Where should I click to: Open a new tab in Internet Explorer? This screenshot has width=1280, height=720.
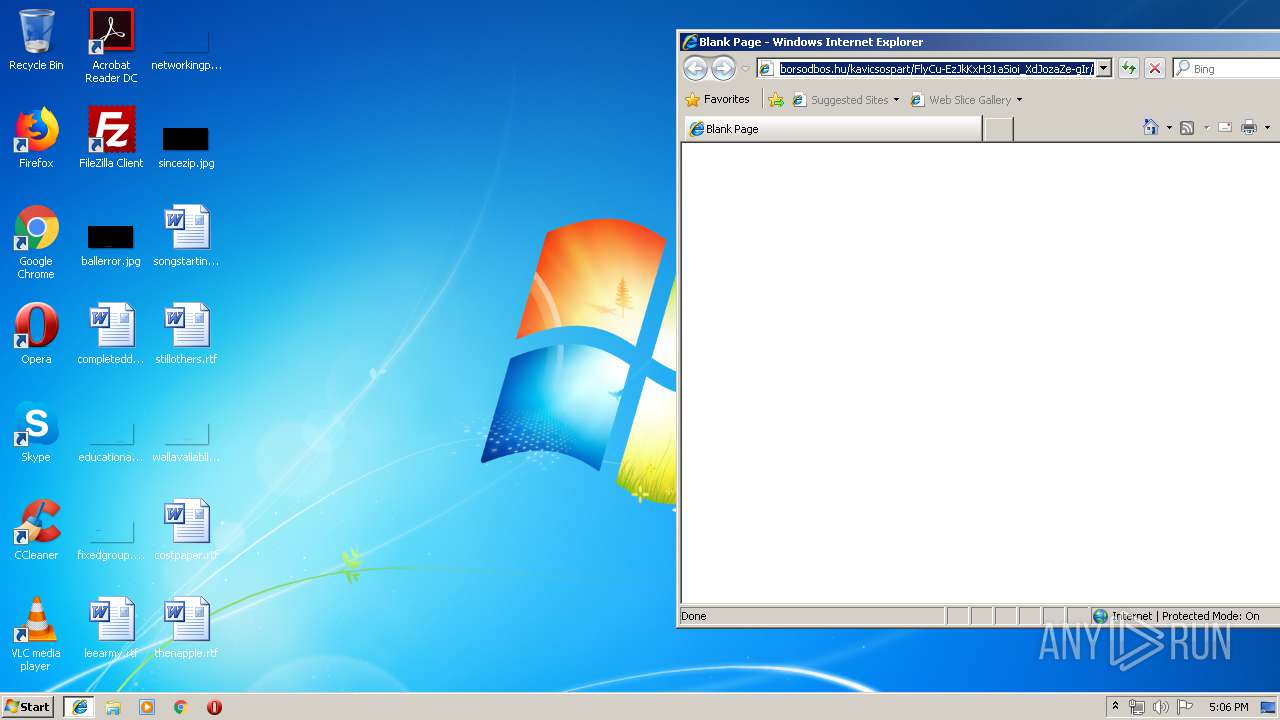(x=998, y=129)
